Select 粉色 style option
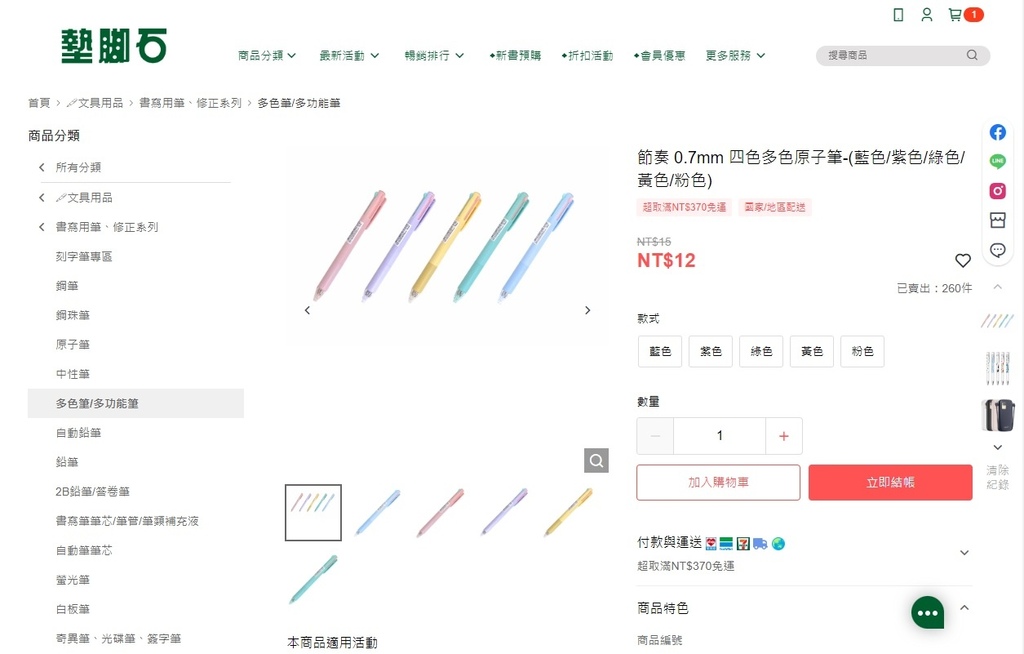1024x654 pixels. (862, 352)
